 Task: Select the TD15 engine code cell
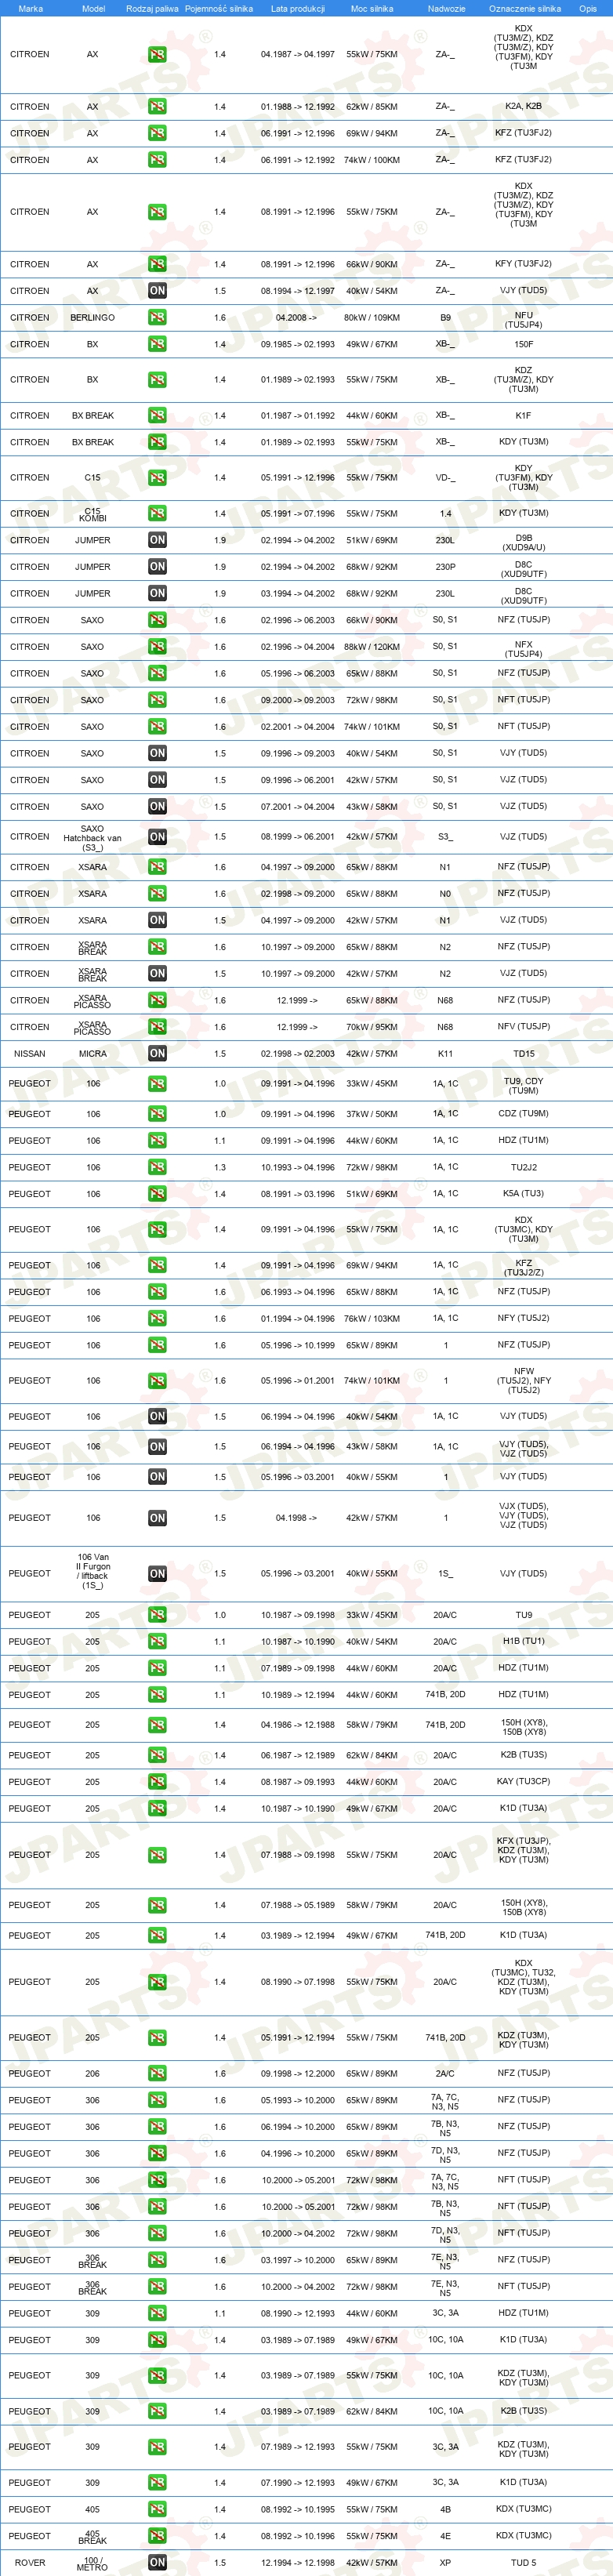[x=524, y=1054]
